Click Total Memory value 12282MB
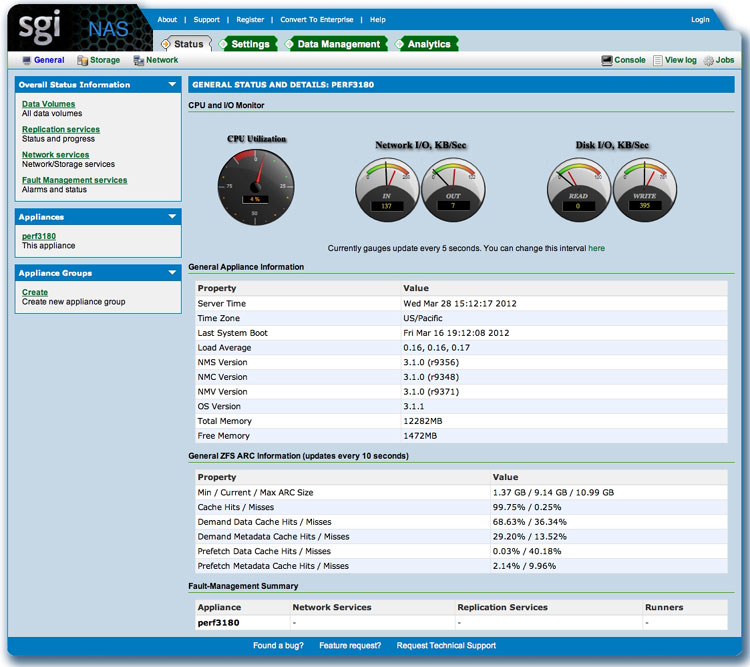The height and width of the screenshot is (667, 750). coord(423,421)
